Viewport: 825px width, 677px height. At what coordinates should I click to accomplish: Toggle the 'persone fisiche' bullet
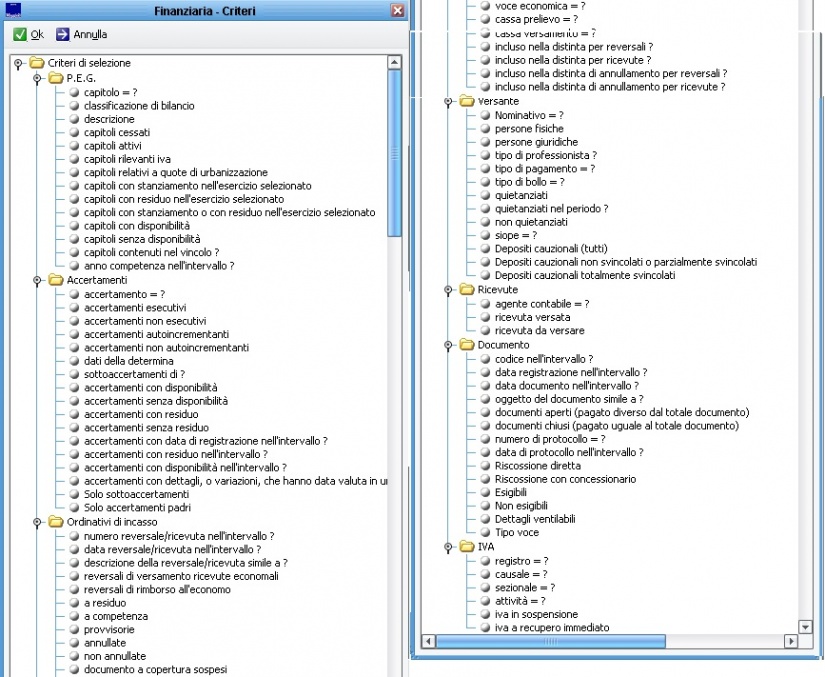(x=485, y=129)
